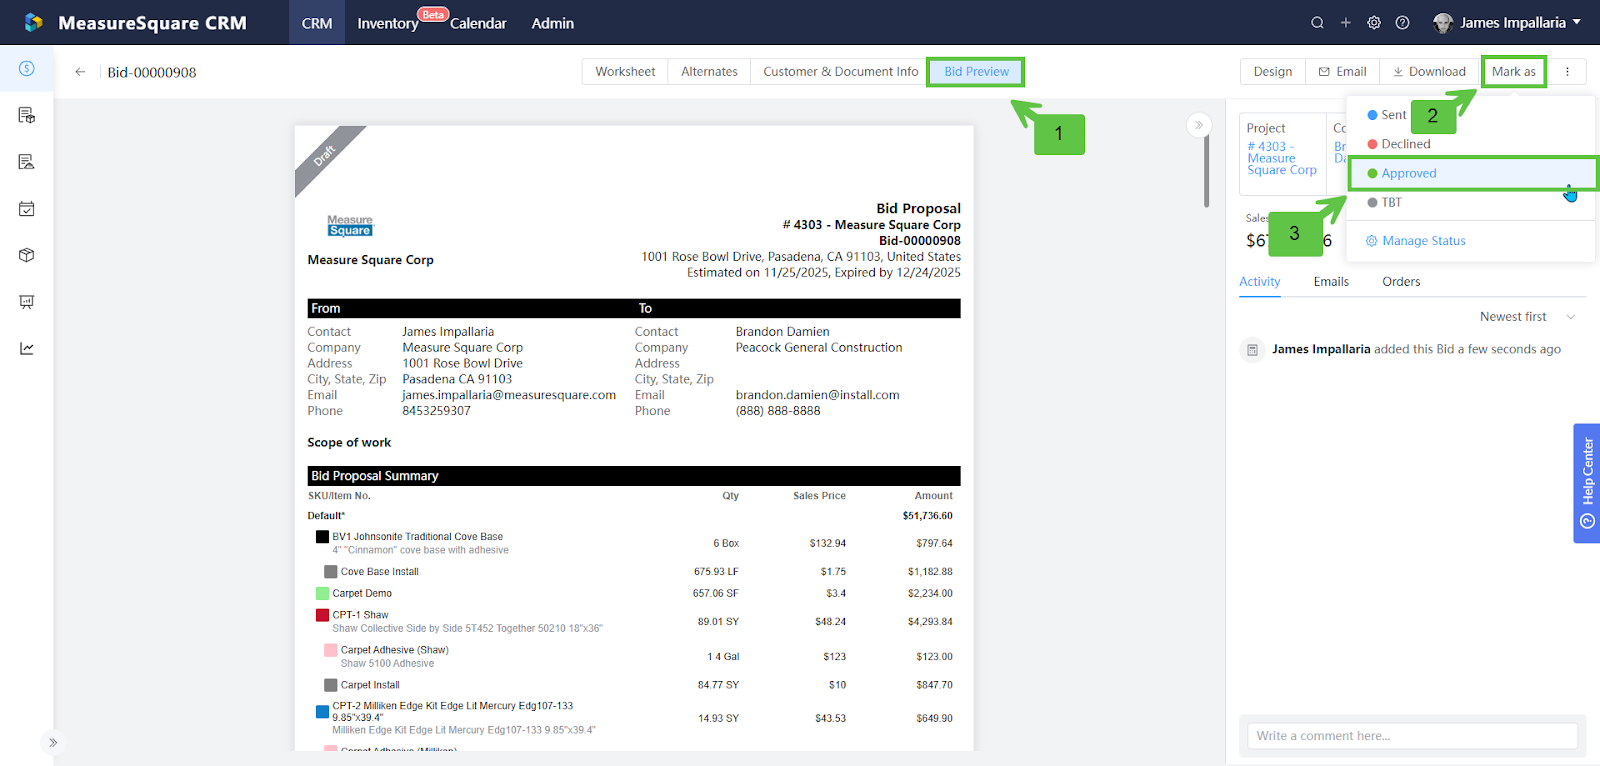
Task: Click the Bid-00000908 title text
Action: coord(152,73)
